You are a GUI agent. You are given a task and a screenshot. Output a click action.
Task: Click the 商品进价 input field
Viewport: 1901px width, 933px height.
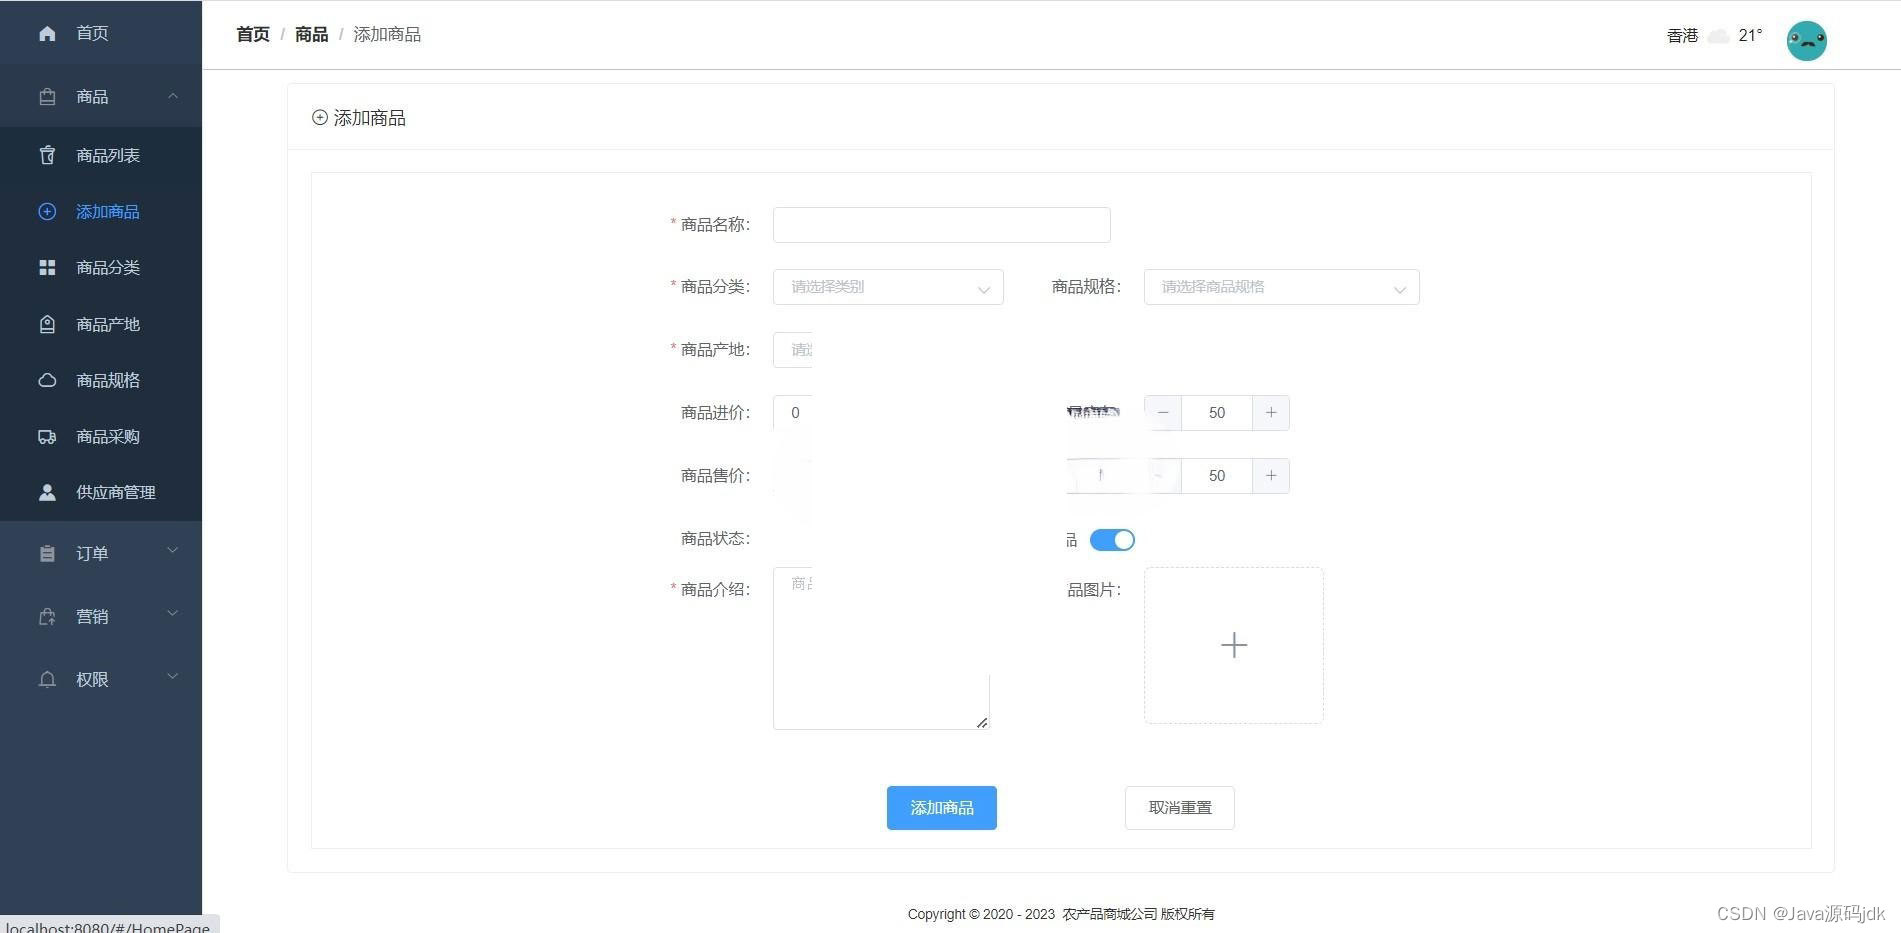point(793,413)
